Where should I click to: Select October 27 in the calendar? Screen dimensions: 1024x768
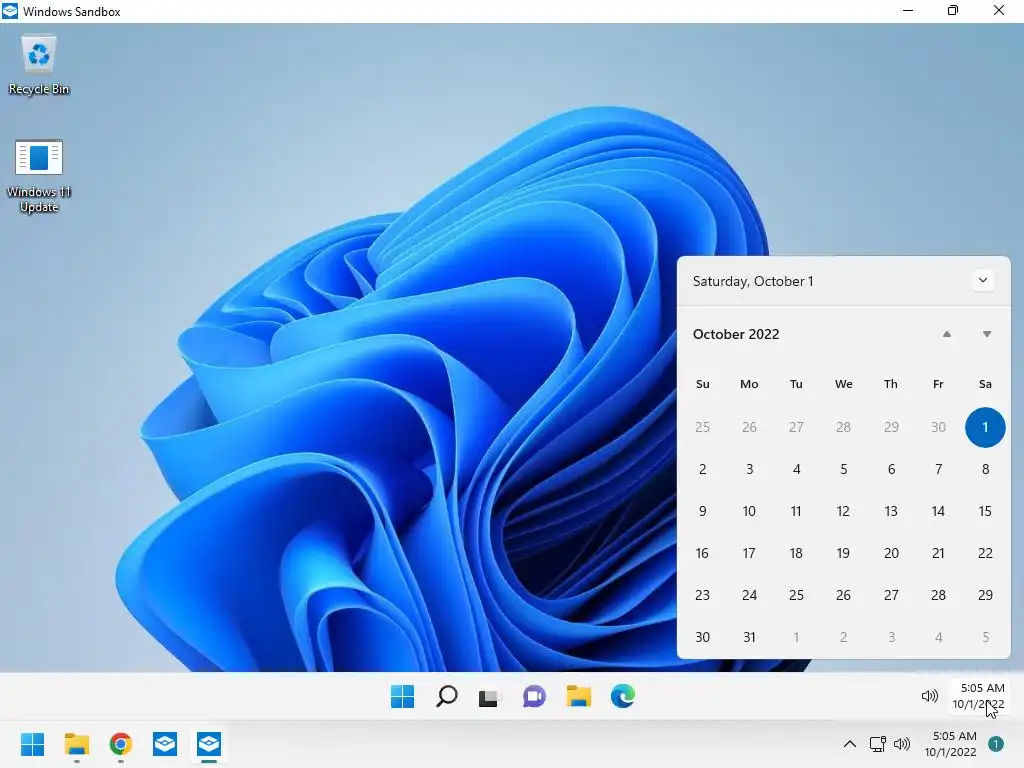891,595
